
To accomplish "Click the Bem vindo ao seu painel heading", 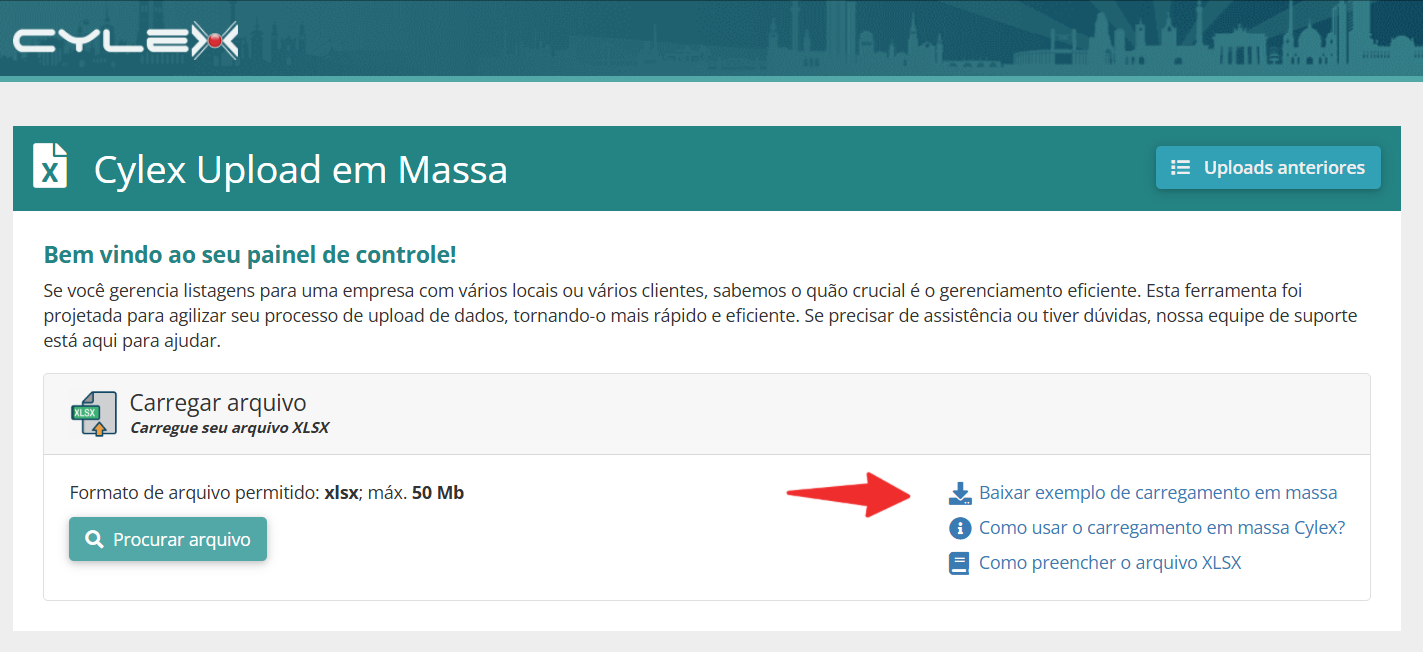I will pos(250,254).
